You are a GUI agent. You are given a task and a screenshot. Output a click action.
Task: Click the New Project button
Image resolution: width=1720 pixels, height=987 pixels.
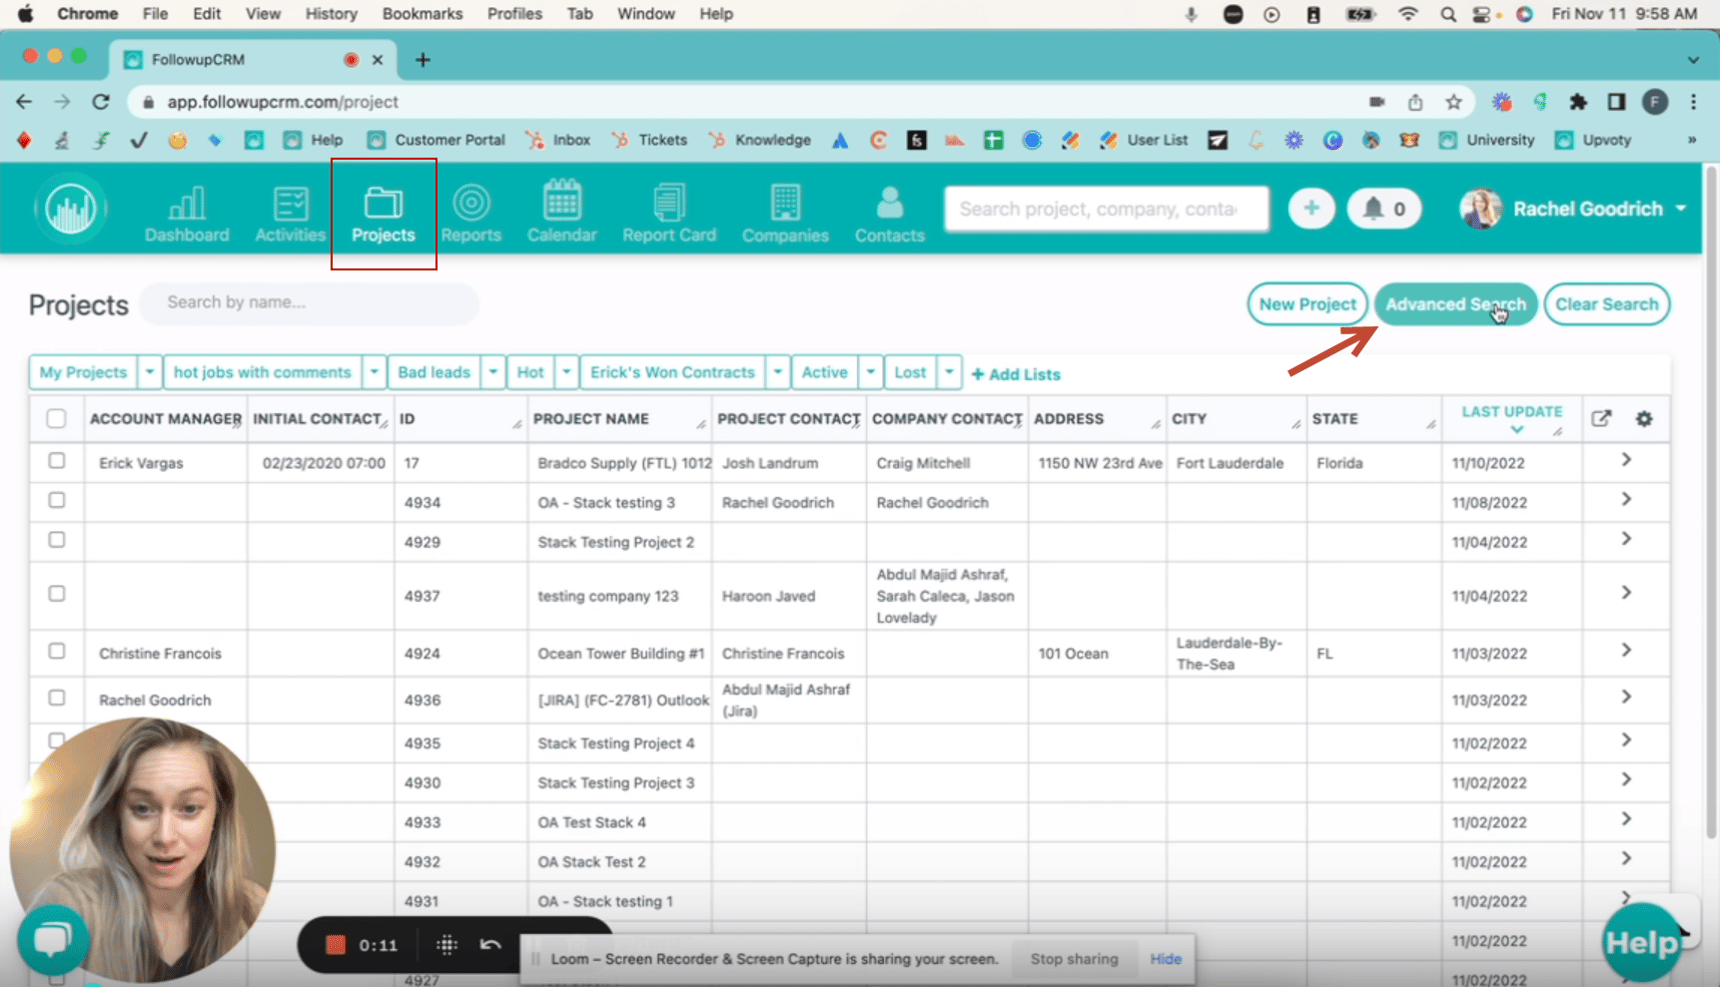(x=1307, y=304)
